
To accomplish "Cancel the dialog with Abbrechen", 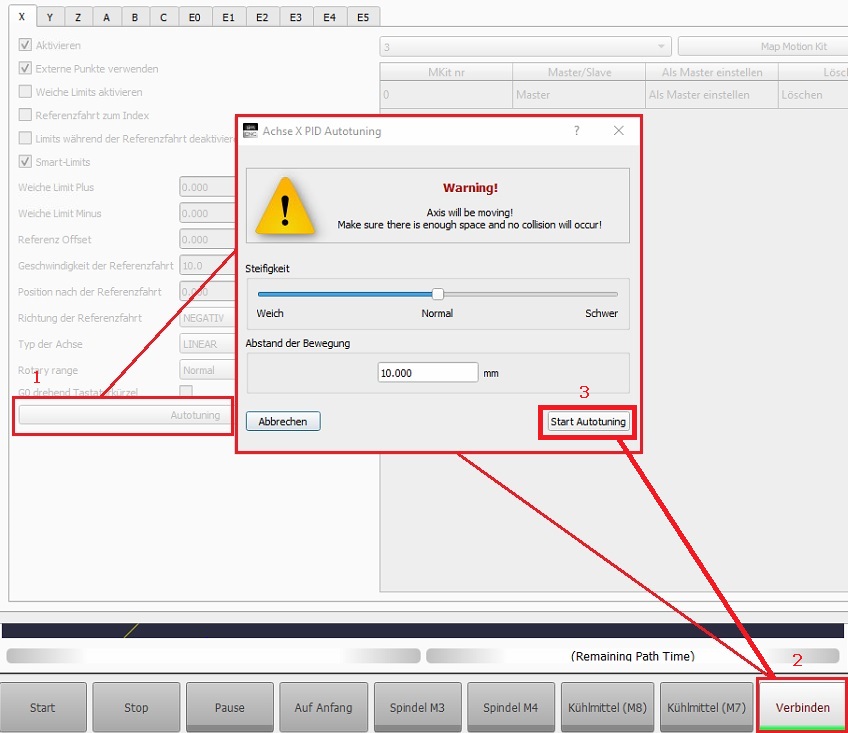I will (283, 421).
